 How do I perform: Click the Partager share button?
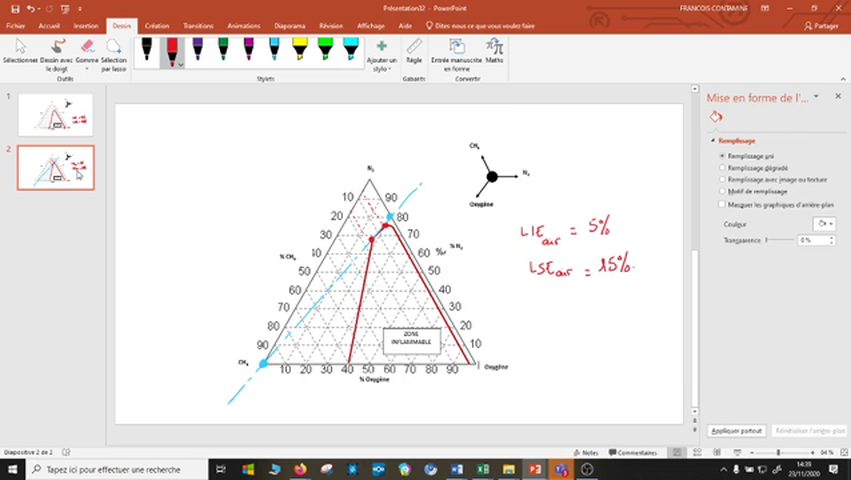click(820, 25)
